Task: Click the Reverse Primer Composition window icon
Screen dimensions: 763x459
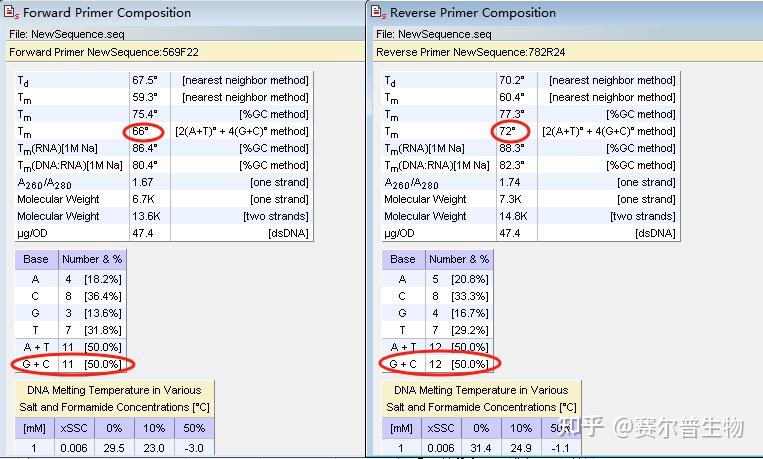Action: click(378, 12)
